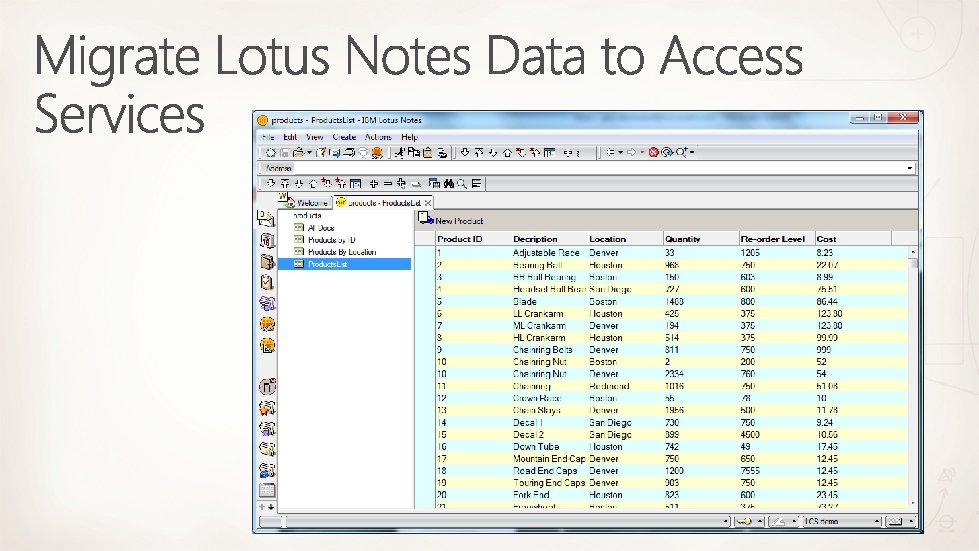
Task: Select the ProductsList view
Action: pyautogui.click(x=344, y=264)
